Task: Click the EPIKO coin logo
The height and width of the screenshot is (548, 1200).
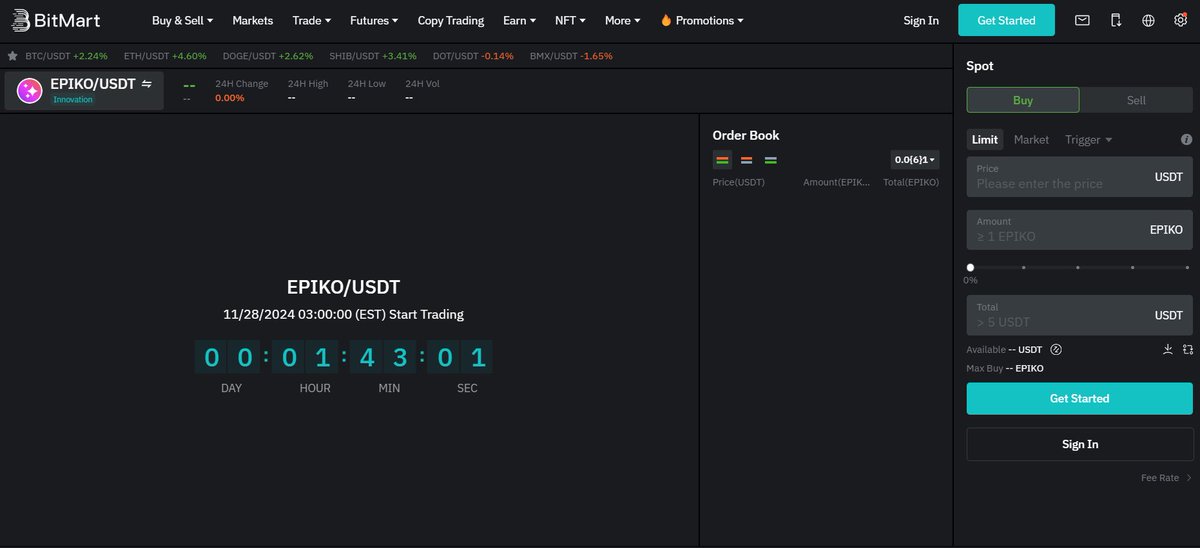Action: pyautogui.click(x=30, y=91)
